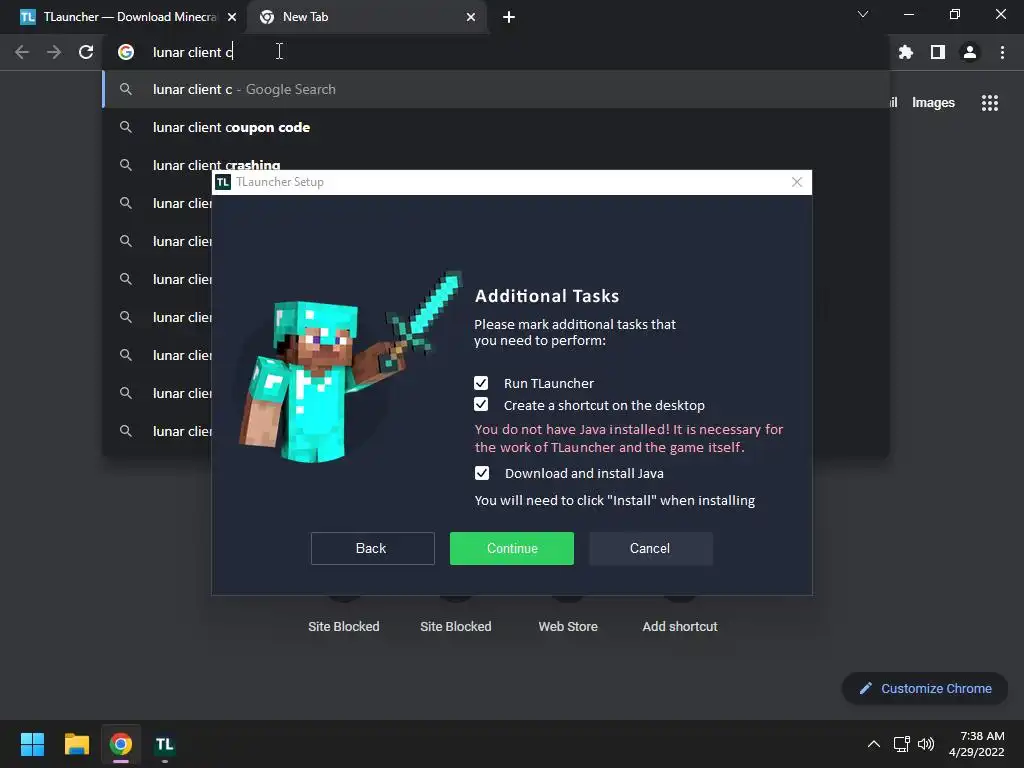Open Windows Start menu

click(x=32, y=744)
